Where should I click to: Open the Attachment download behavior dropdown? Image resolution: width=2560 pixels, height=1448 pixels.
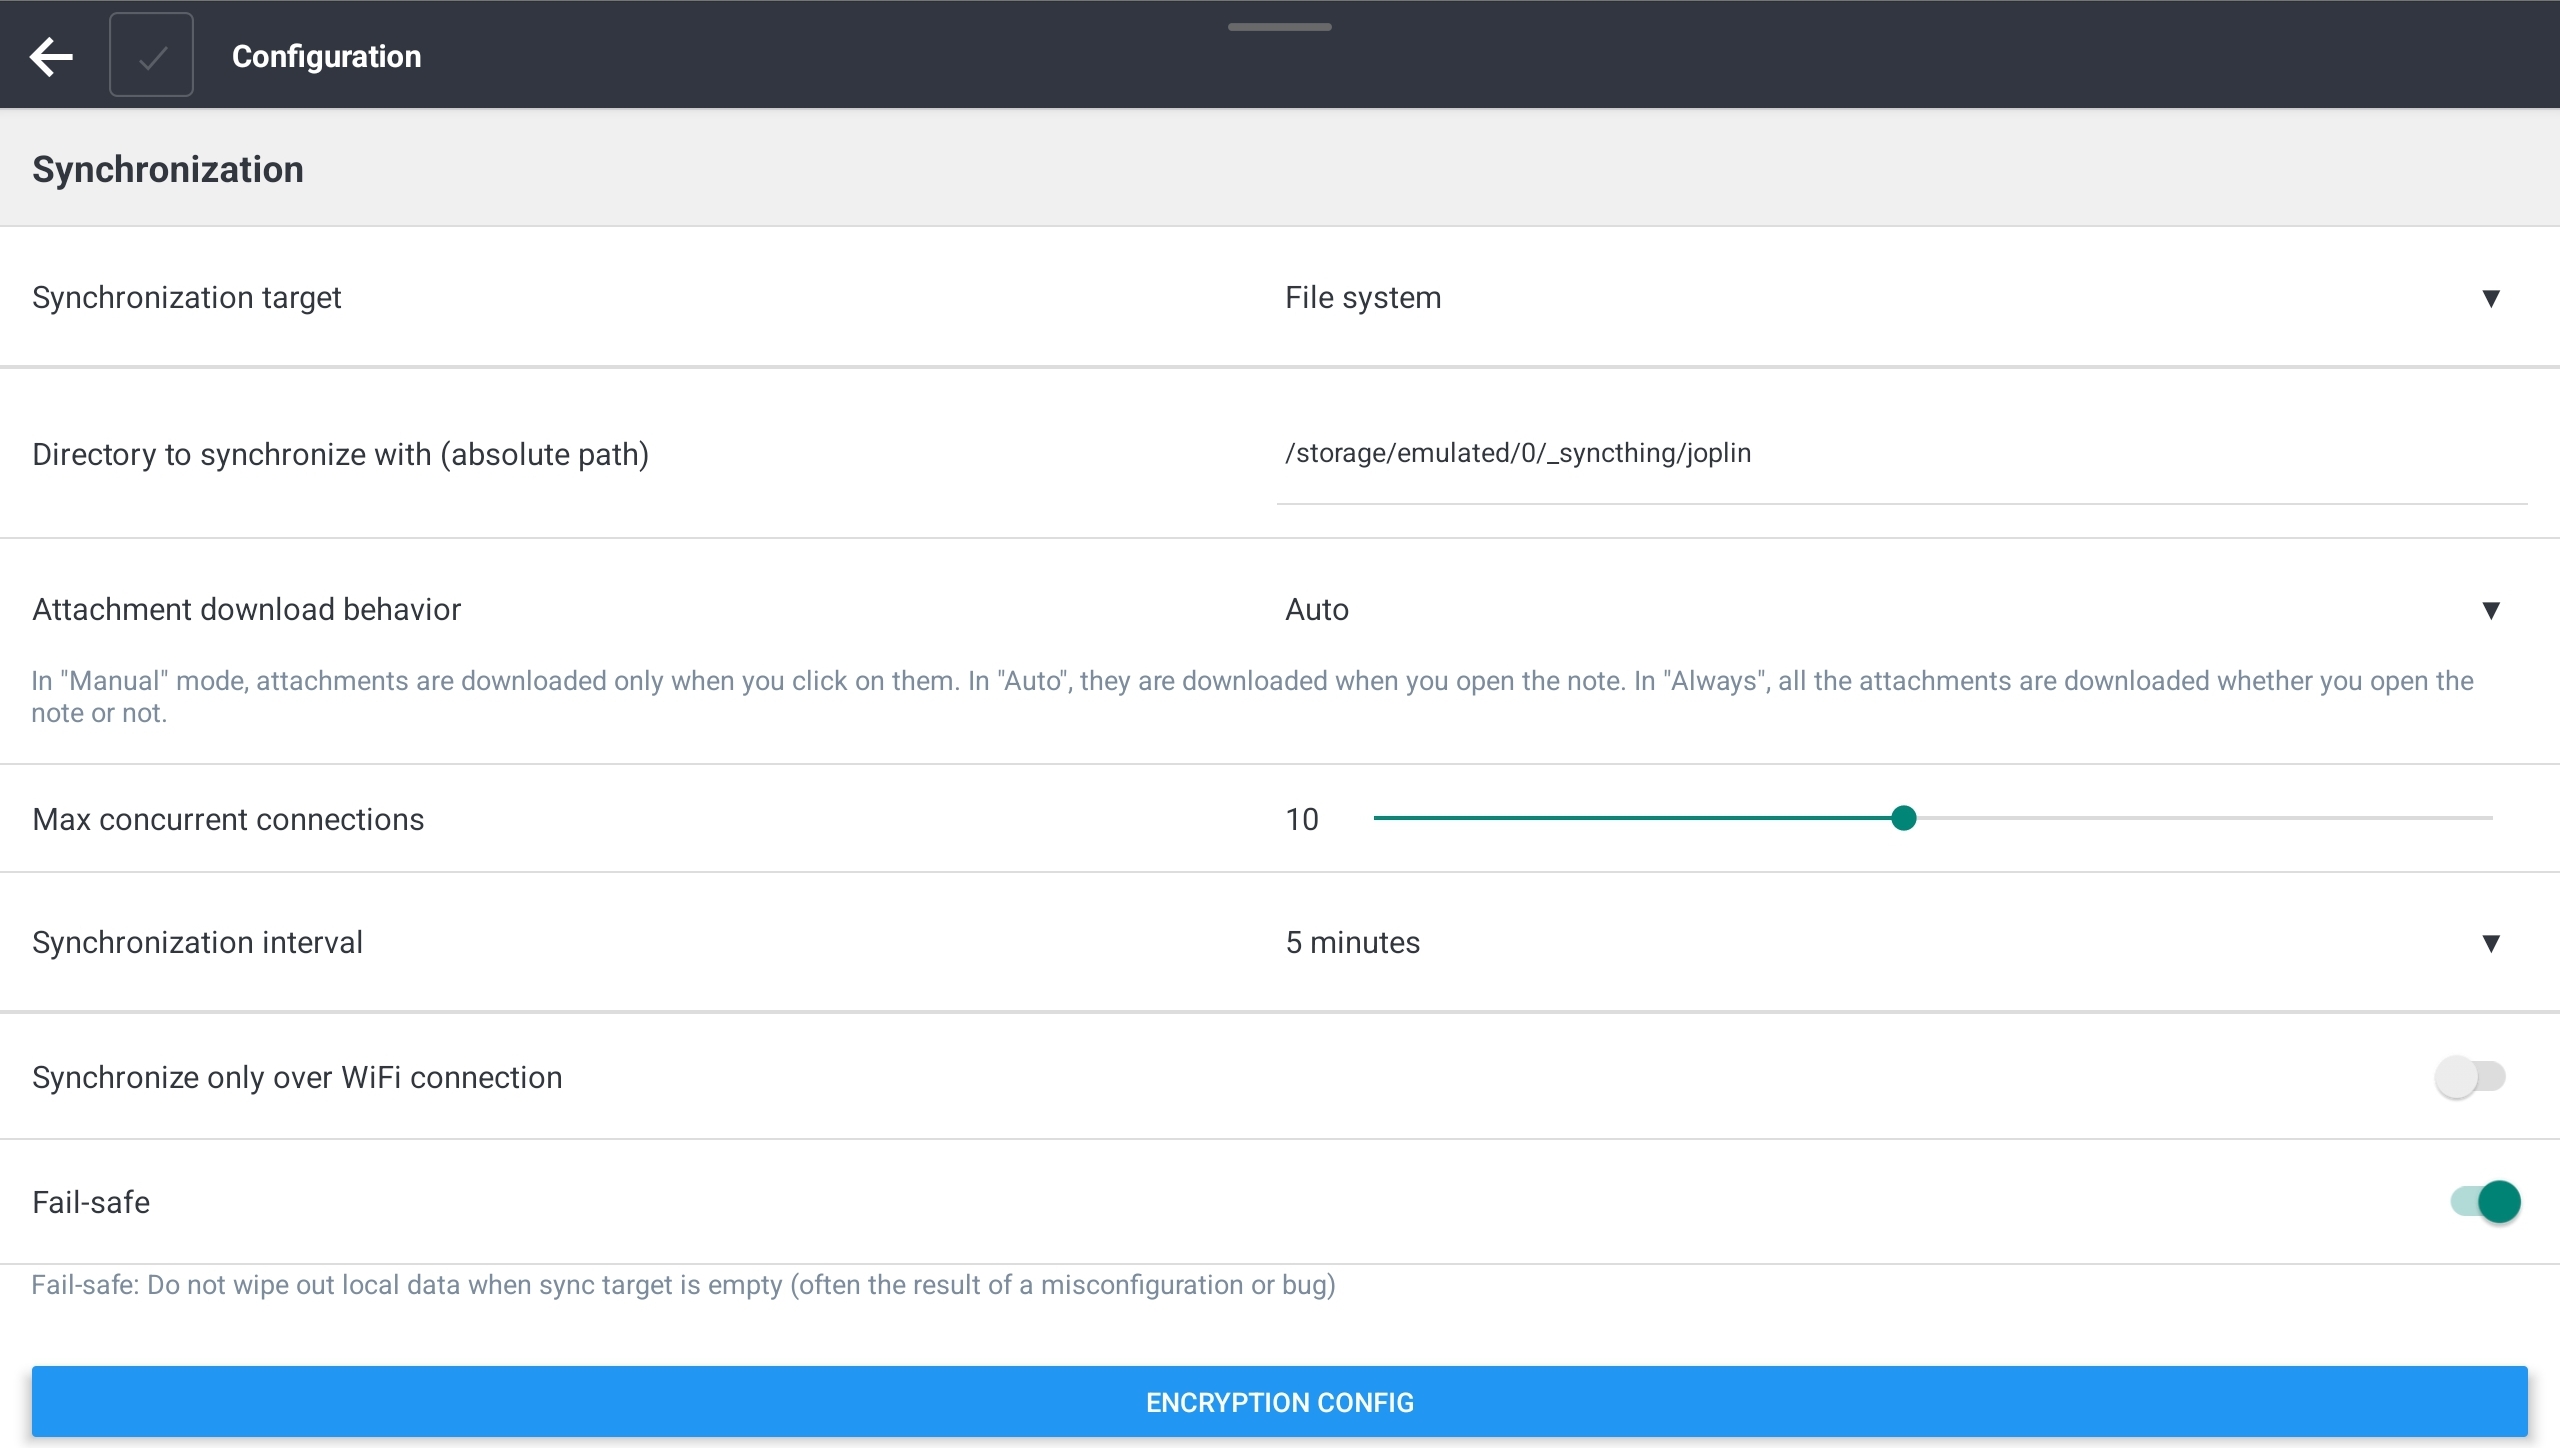2490,610
